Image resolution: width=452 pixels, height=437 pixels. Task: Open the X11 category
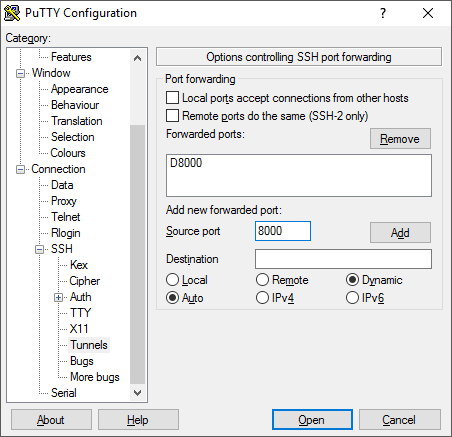[x=79, y=329]
